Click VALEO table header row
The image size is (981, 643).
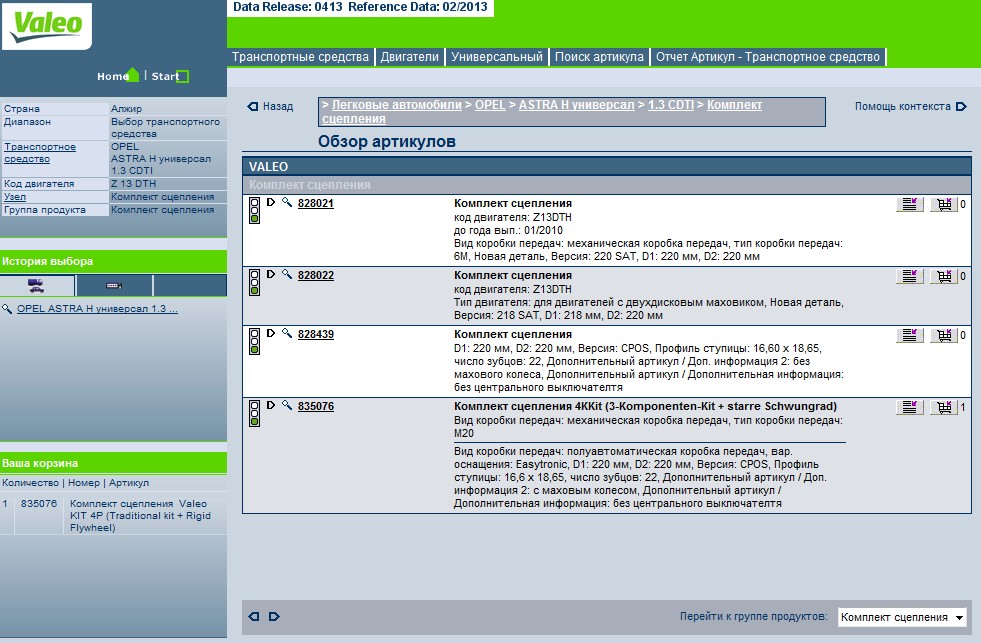click(606, 166)
